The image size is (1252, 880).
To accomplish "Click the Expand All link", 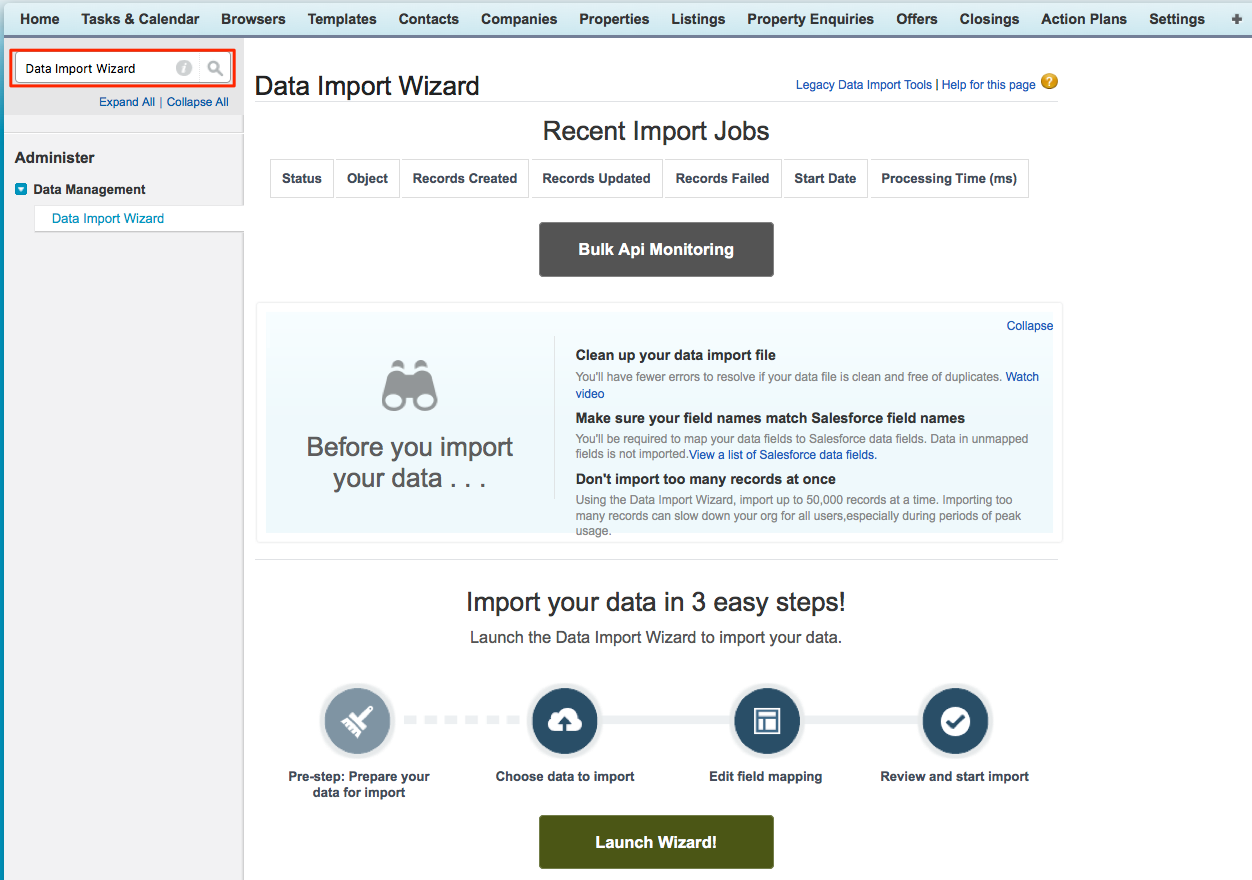I will pyautogui.click(x=127, y=102).
